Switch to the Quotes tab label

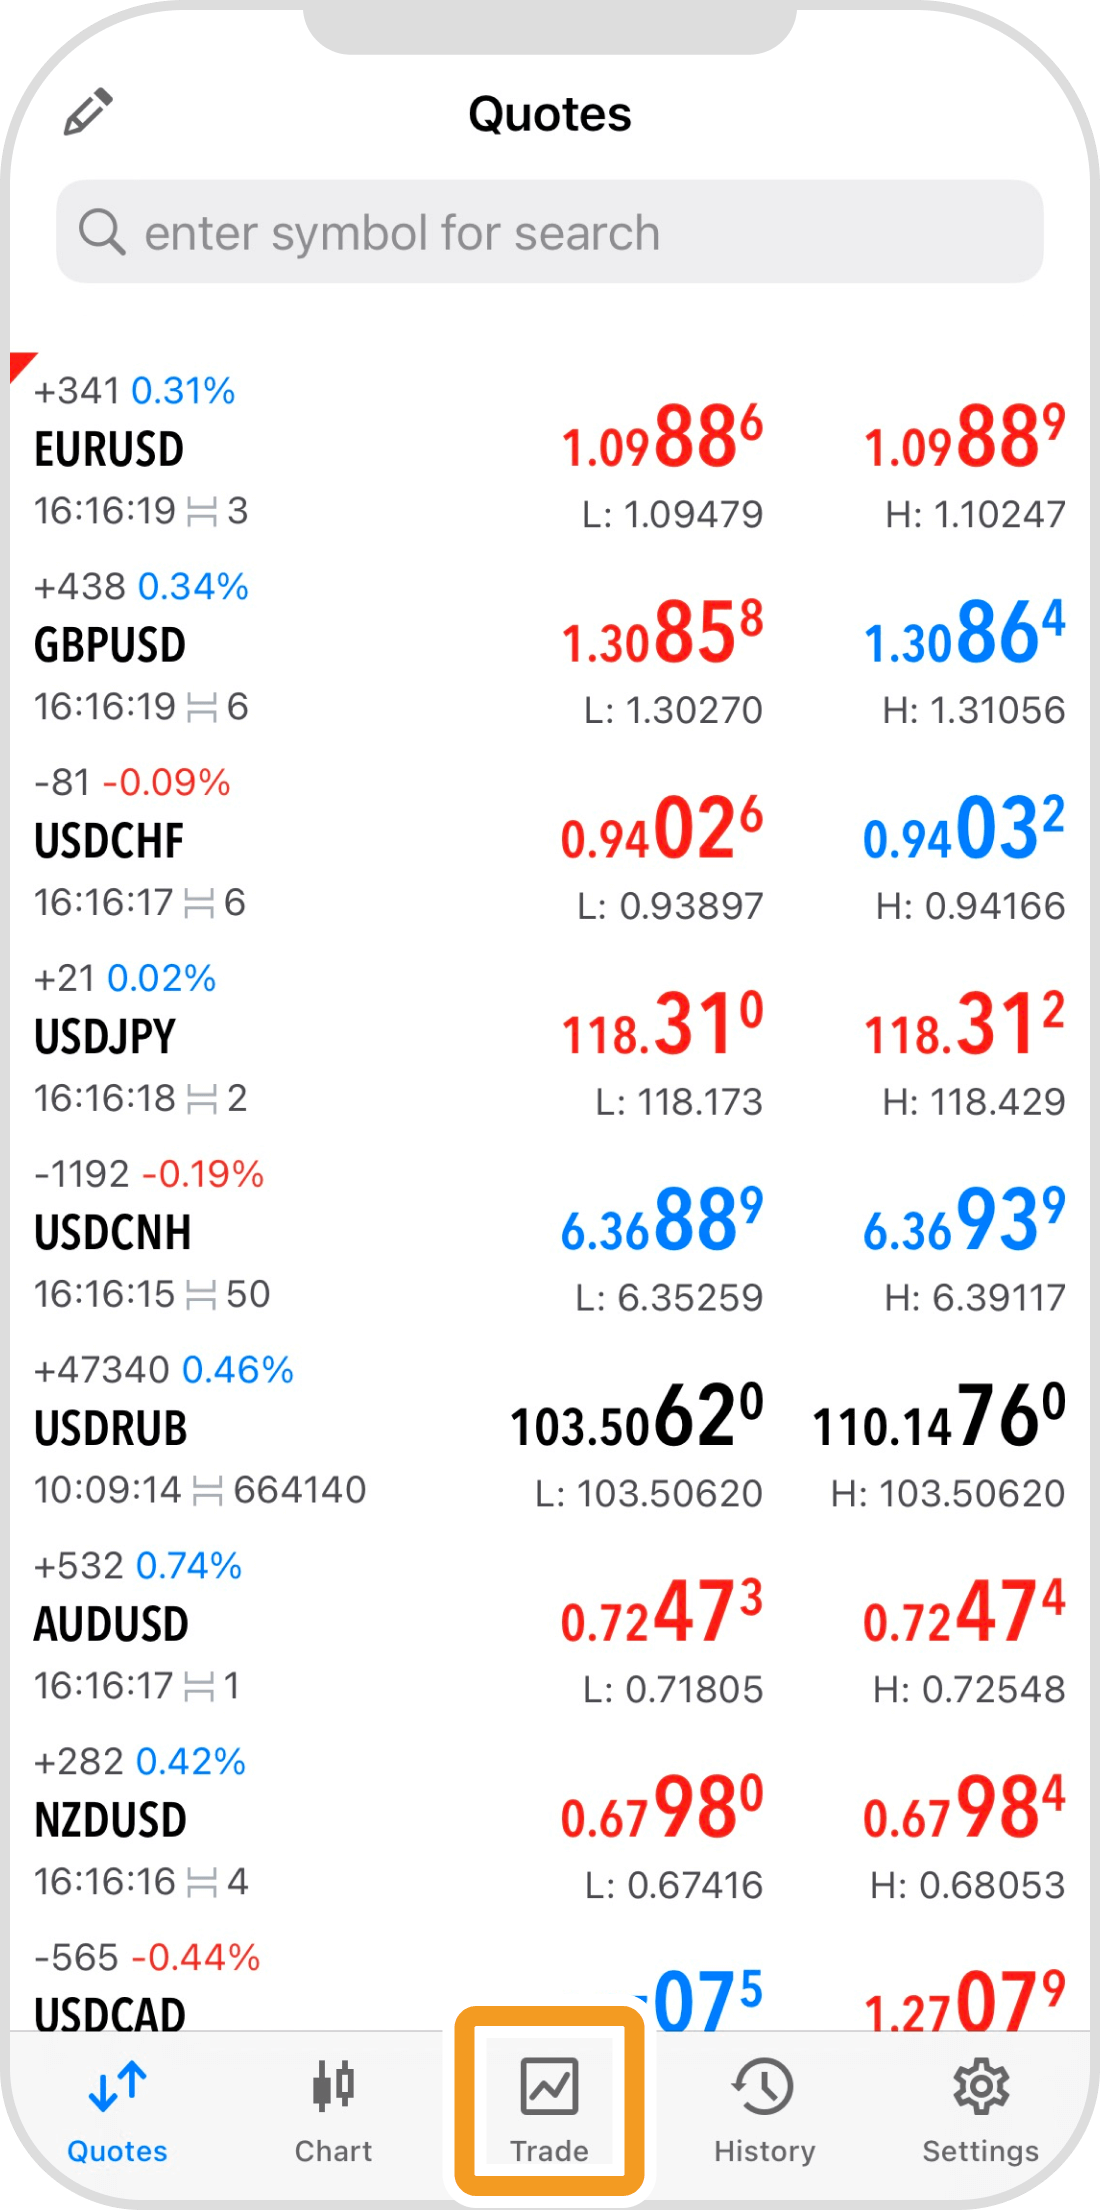click(117, 2151)
